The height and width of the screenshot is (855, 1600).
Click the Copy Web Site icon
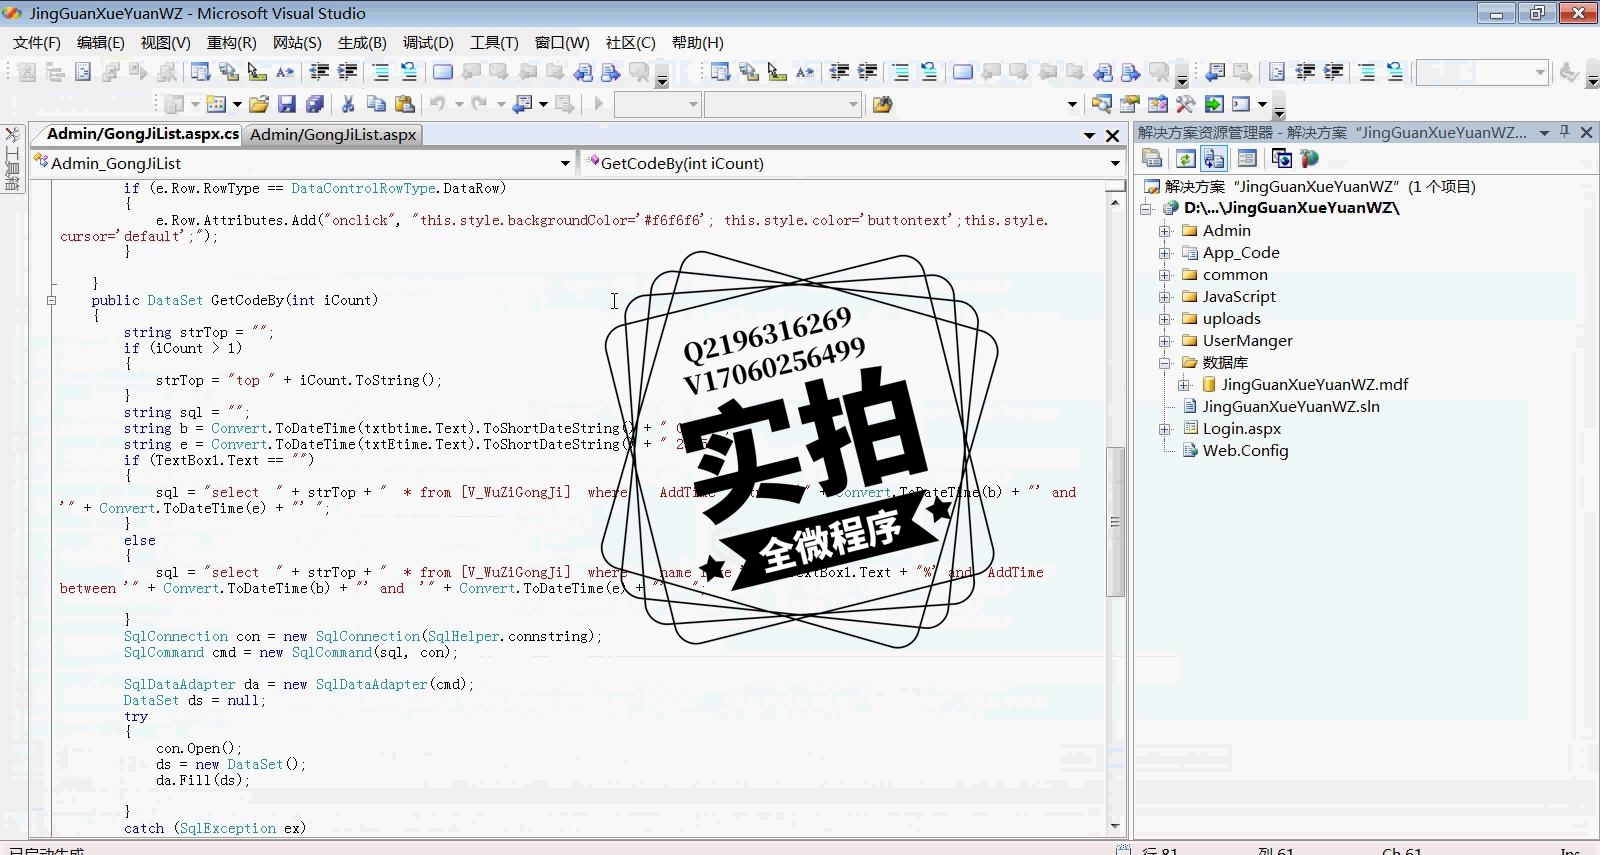1281,158
